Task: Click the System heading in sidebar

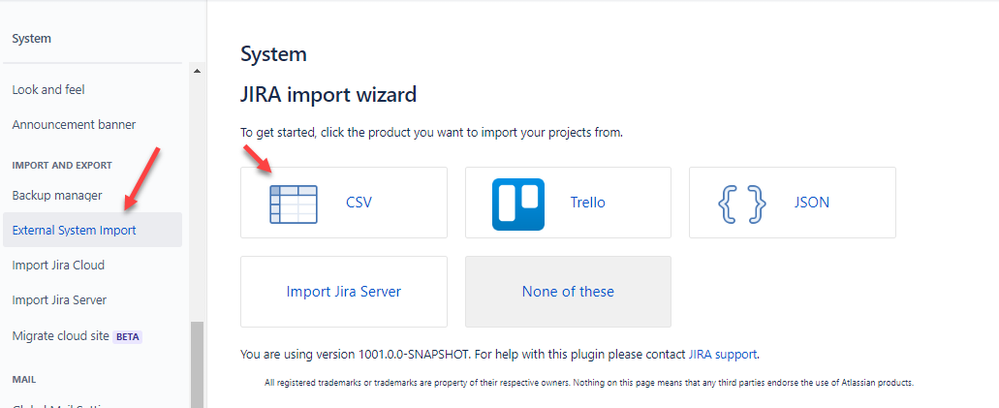Action: pos(31,39)
